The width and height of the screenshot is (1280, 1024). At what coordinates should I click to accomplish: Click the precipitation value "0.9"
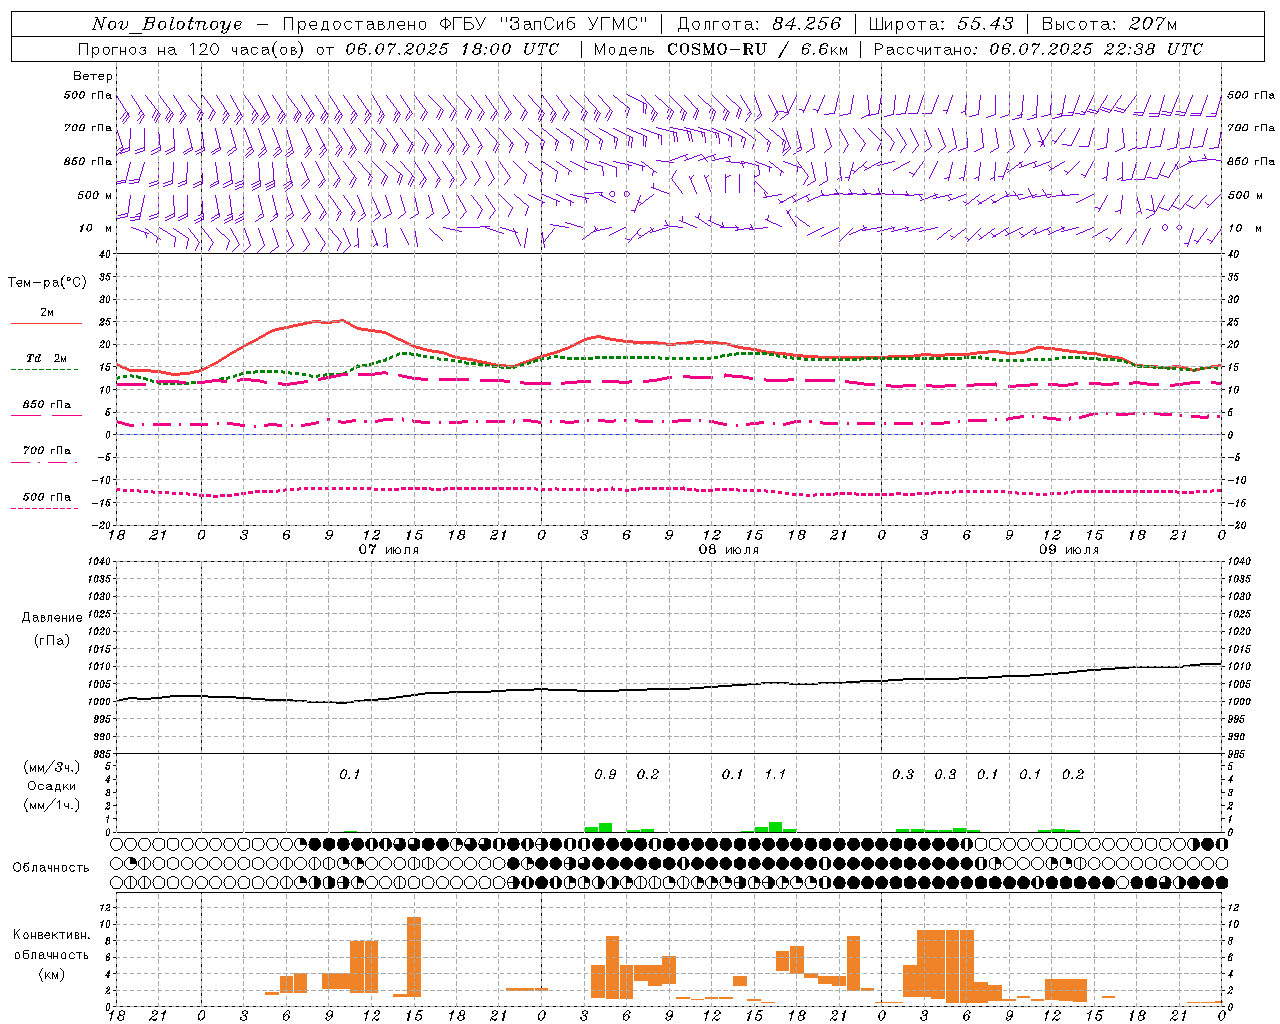(x=605, y=775)
